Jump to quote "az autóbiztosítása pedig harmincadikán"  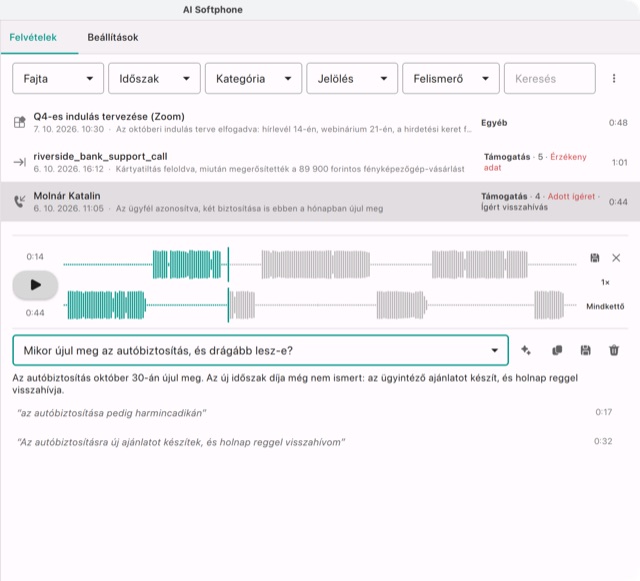click(111, 413)
